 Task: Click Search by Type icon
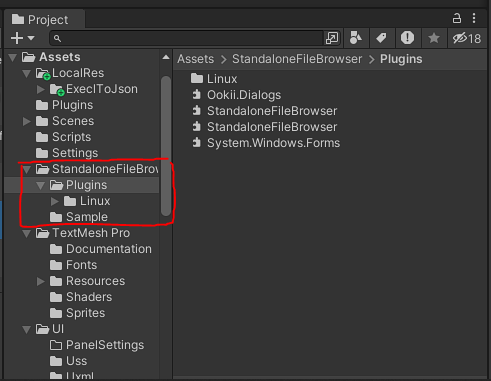point(356,38)
